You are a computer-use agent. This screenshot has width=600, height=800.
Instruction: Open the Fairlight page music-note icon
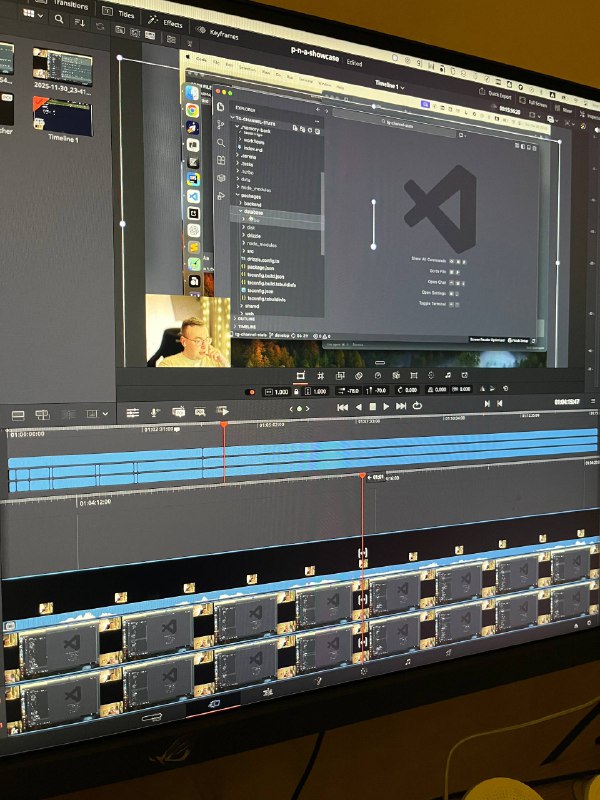407,661
